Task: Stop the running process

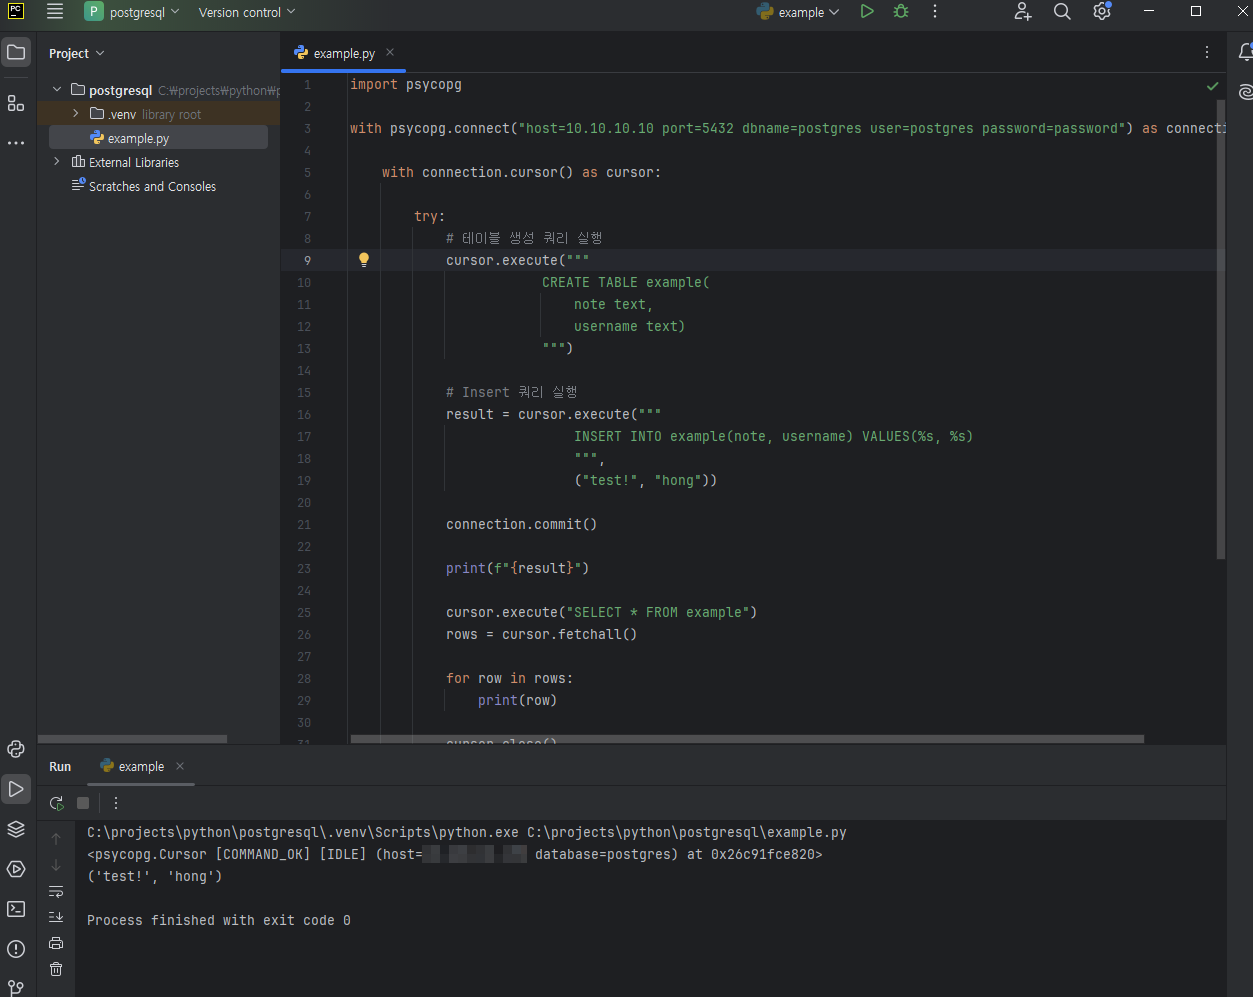Action: 83,803
